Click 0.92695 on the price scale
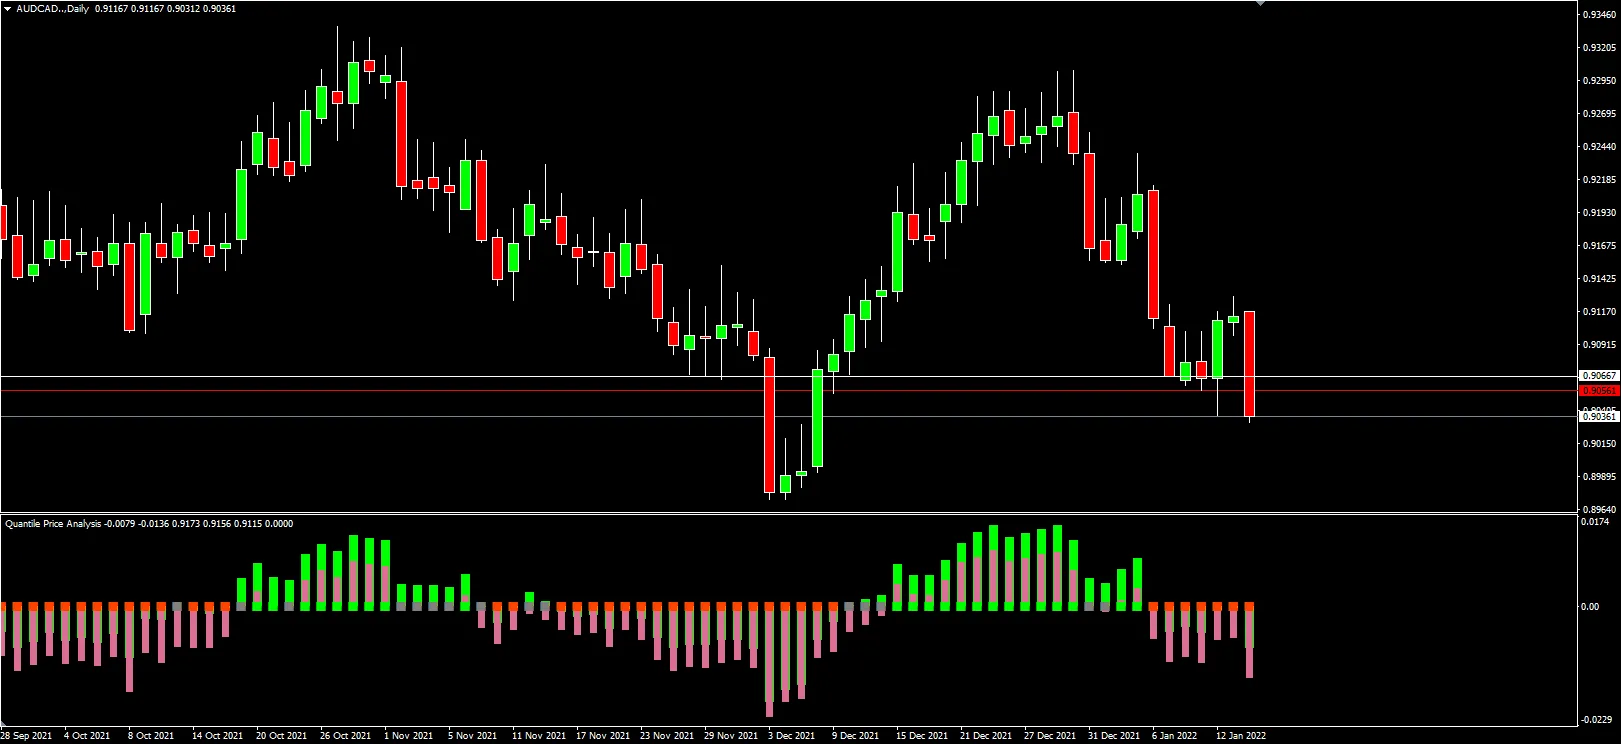The image size is (1621, 744). tap(1601, 114)
